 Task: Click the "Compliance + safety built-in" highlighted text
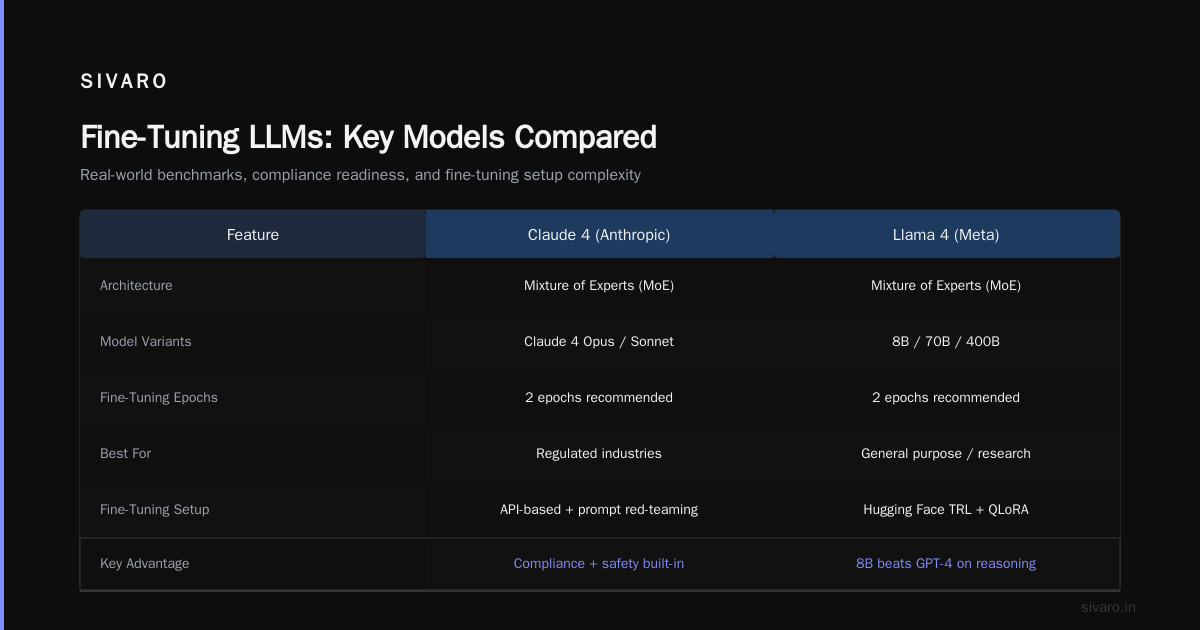coord(599,564)
